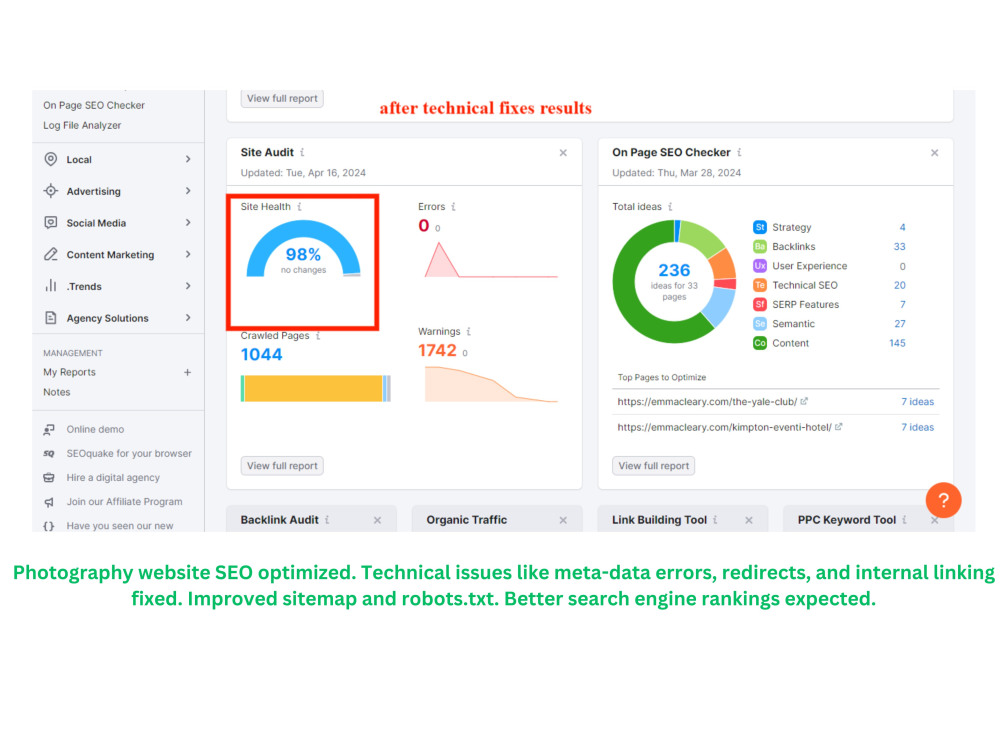
Task: Click the 98% Site Health gauge
Action: [304, 249]
